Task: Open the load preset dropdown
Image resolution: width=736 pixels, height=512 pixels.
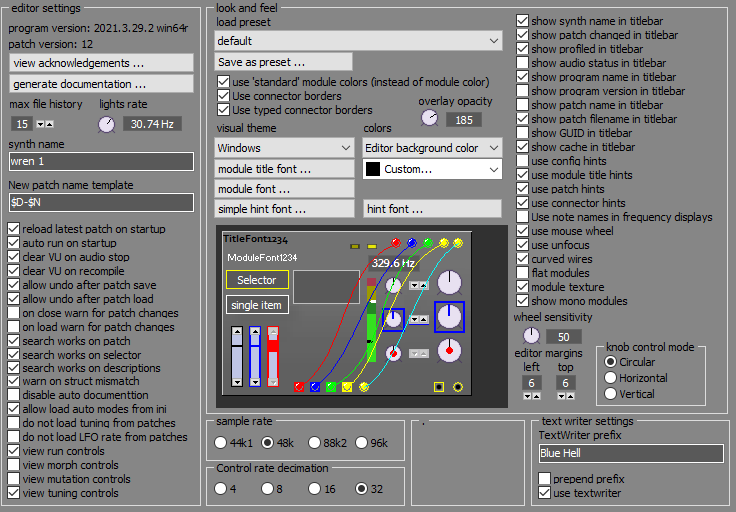Action: click(358, 41)
